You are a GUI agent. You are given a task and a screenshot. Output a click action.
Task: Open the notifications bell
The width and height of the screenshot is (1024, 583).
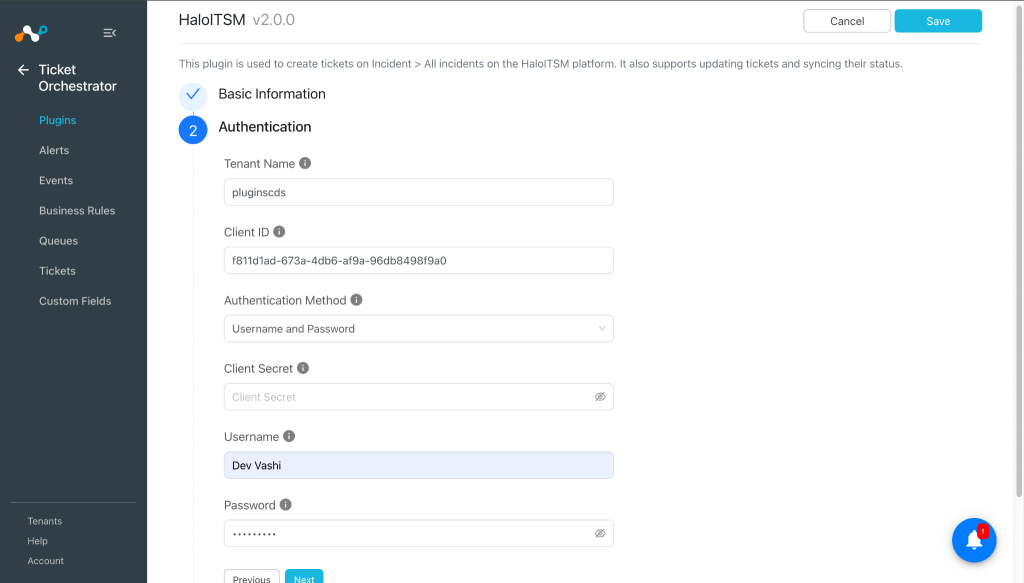click(x=974, y=540)
